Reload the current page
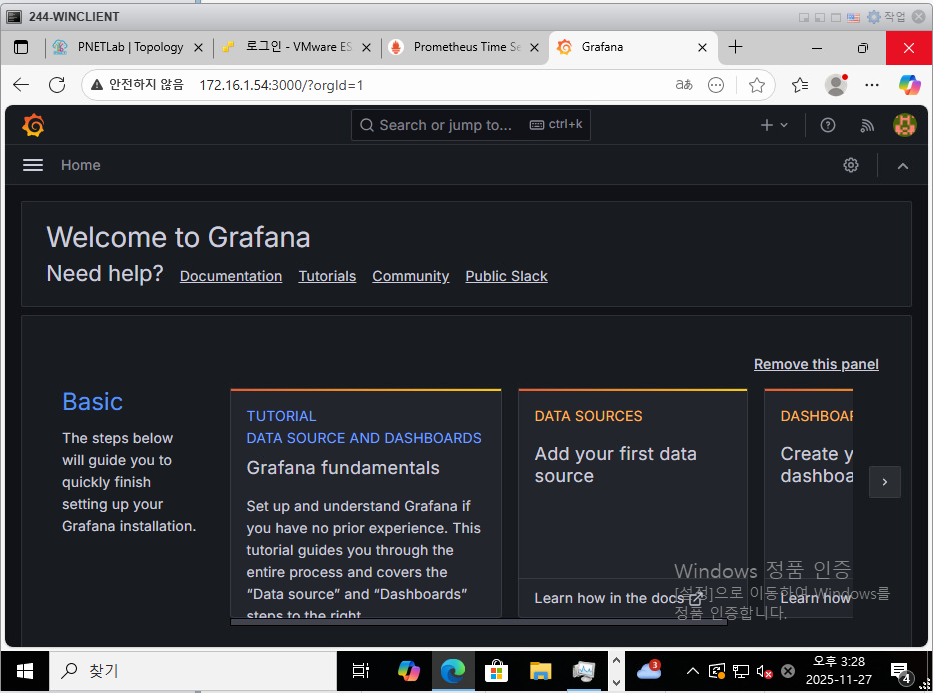933x693 pixels. (x=57, y=85)
